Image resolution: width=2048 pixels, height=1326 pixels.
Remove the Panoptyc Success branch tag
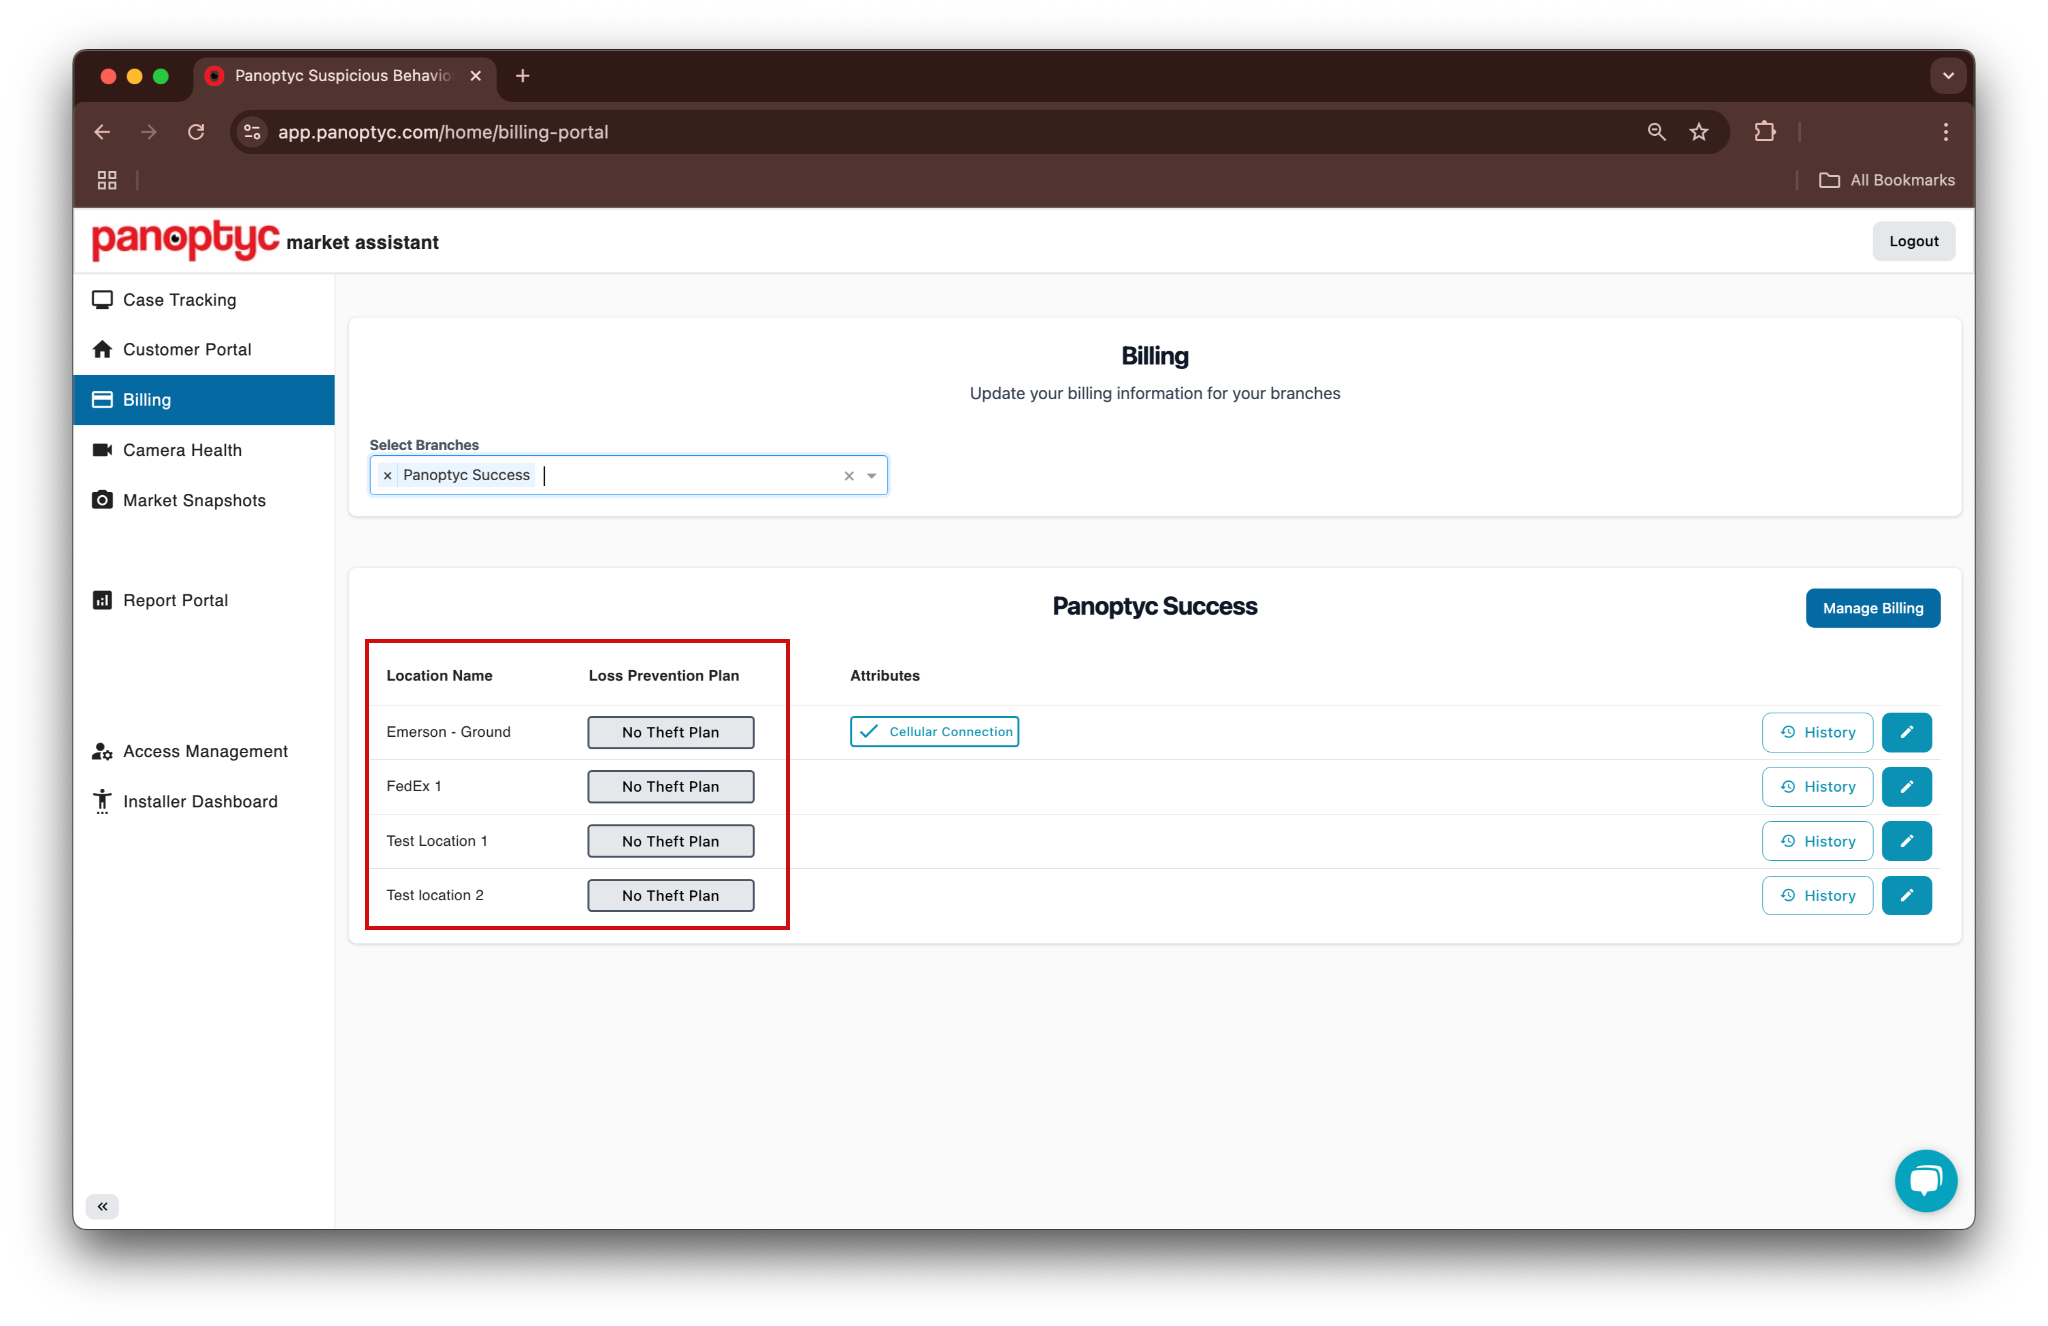387,475
